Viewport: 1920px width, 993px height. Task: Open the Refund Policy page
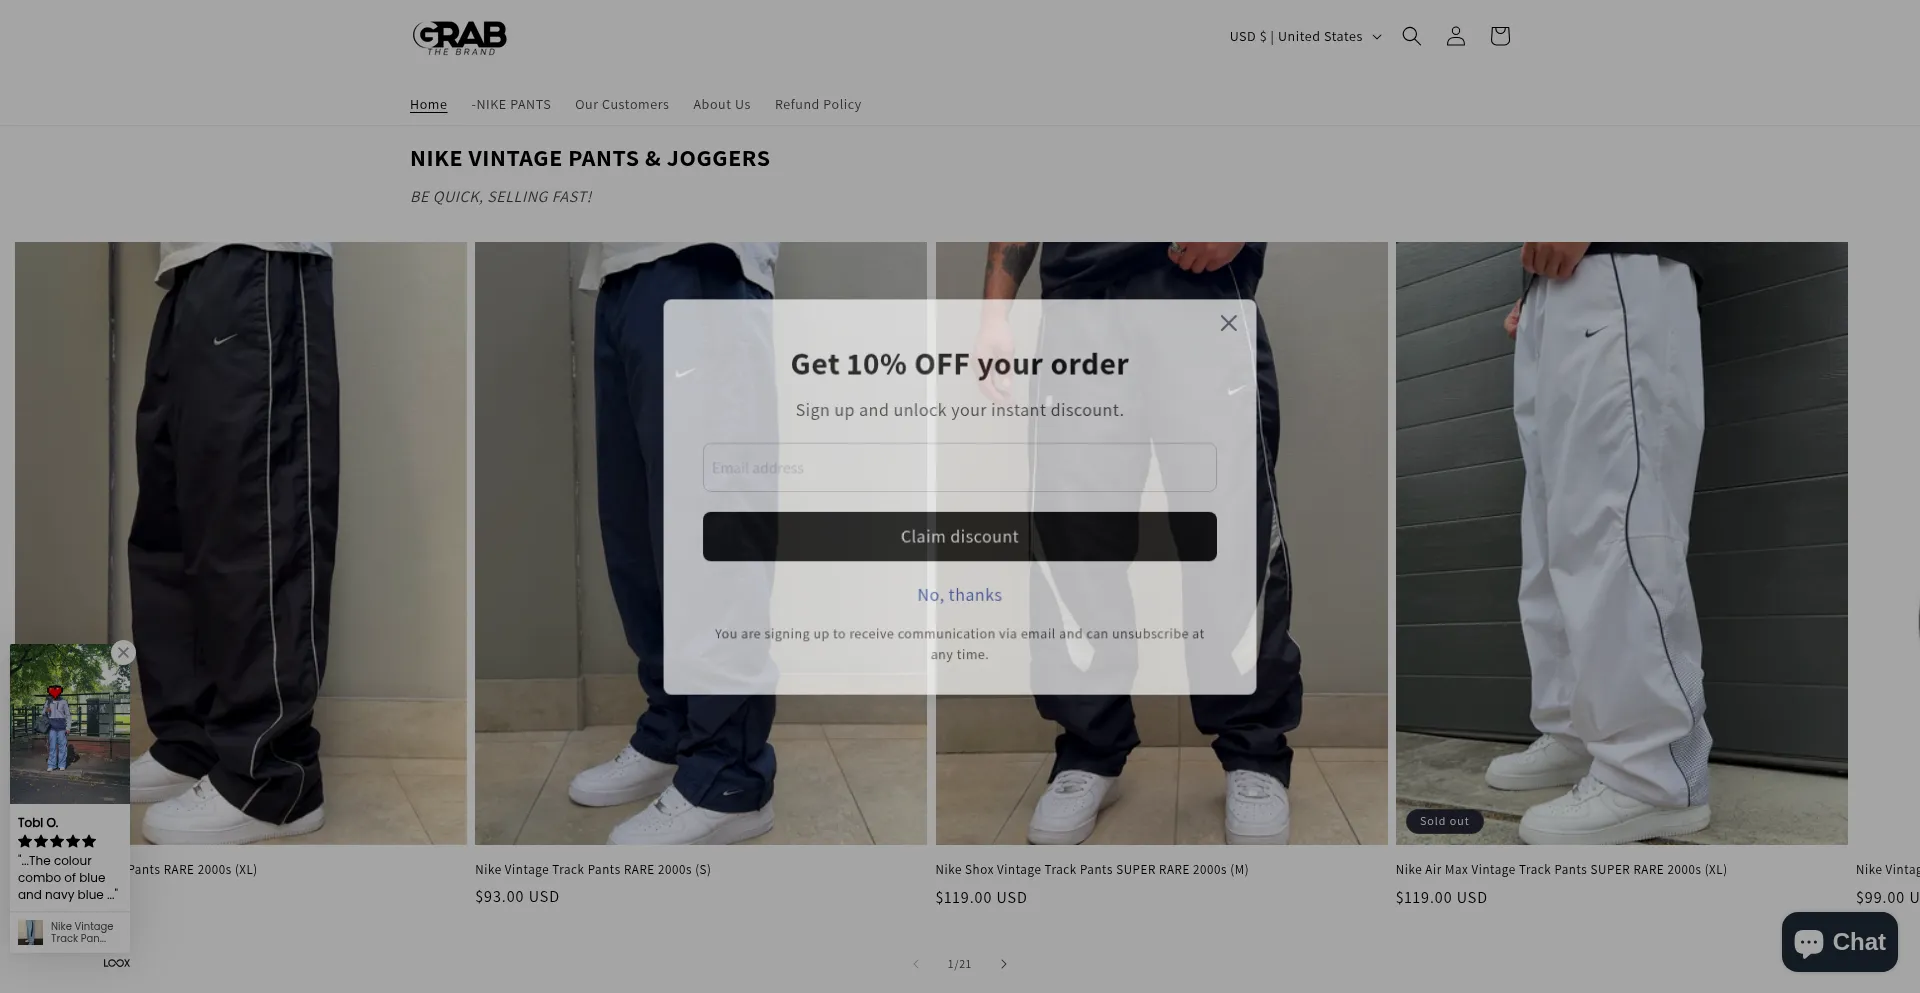coord(817,104)
